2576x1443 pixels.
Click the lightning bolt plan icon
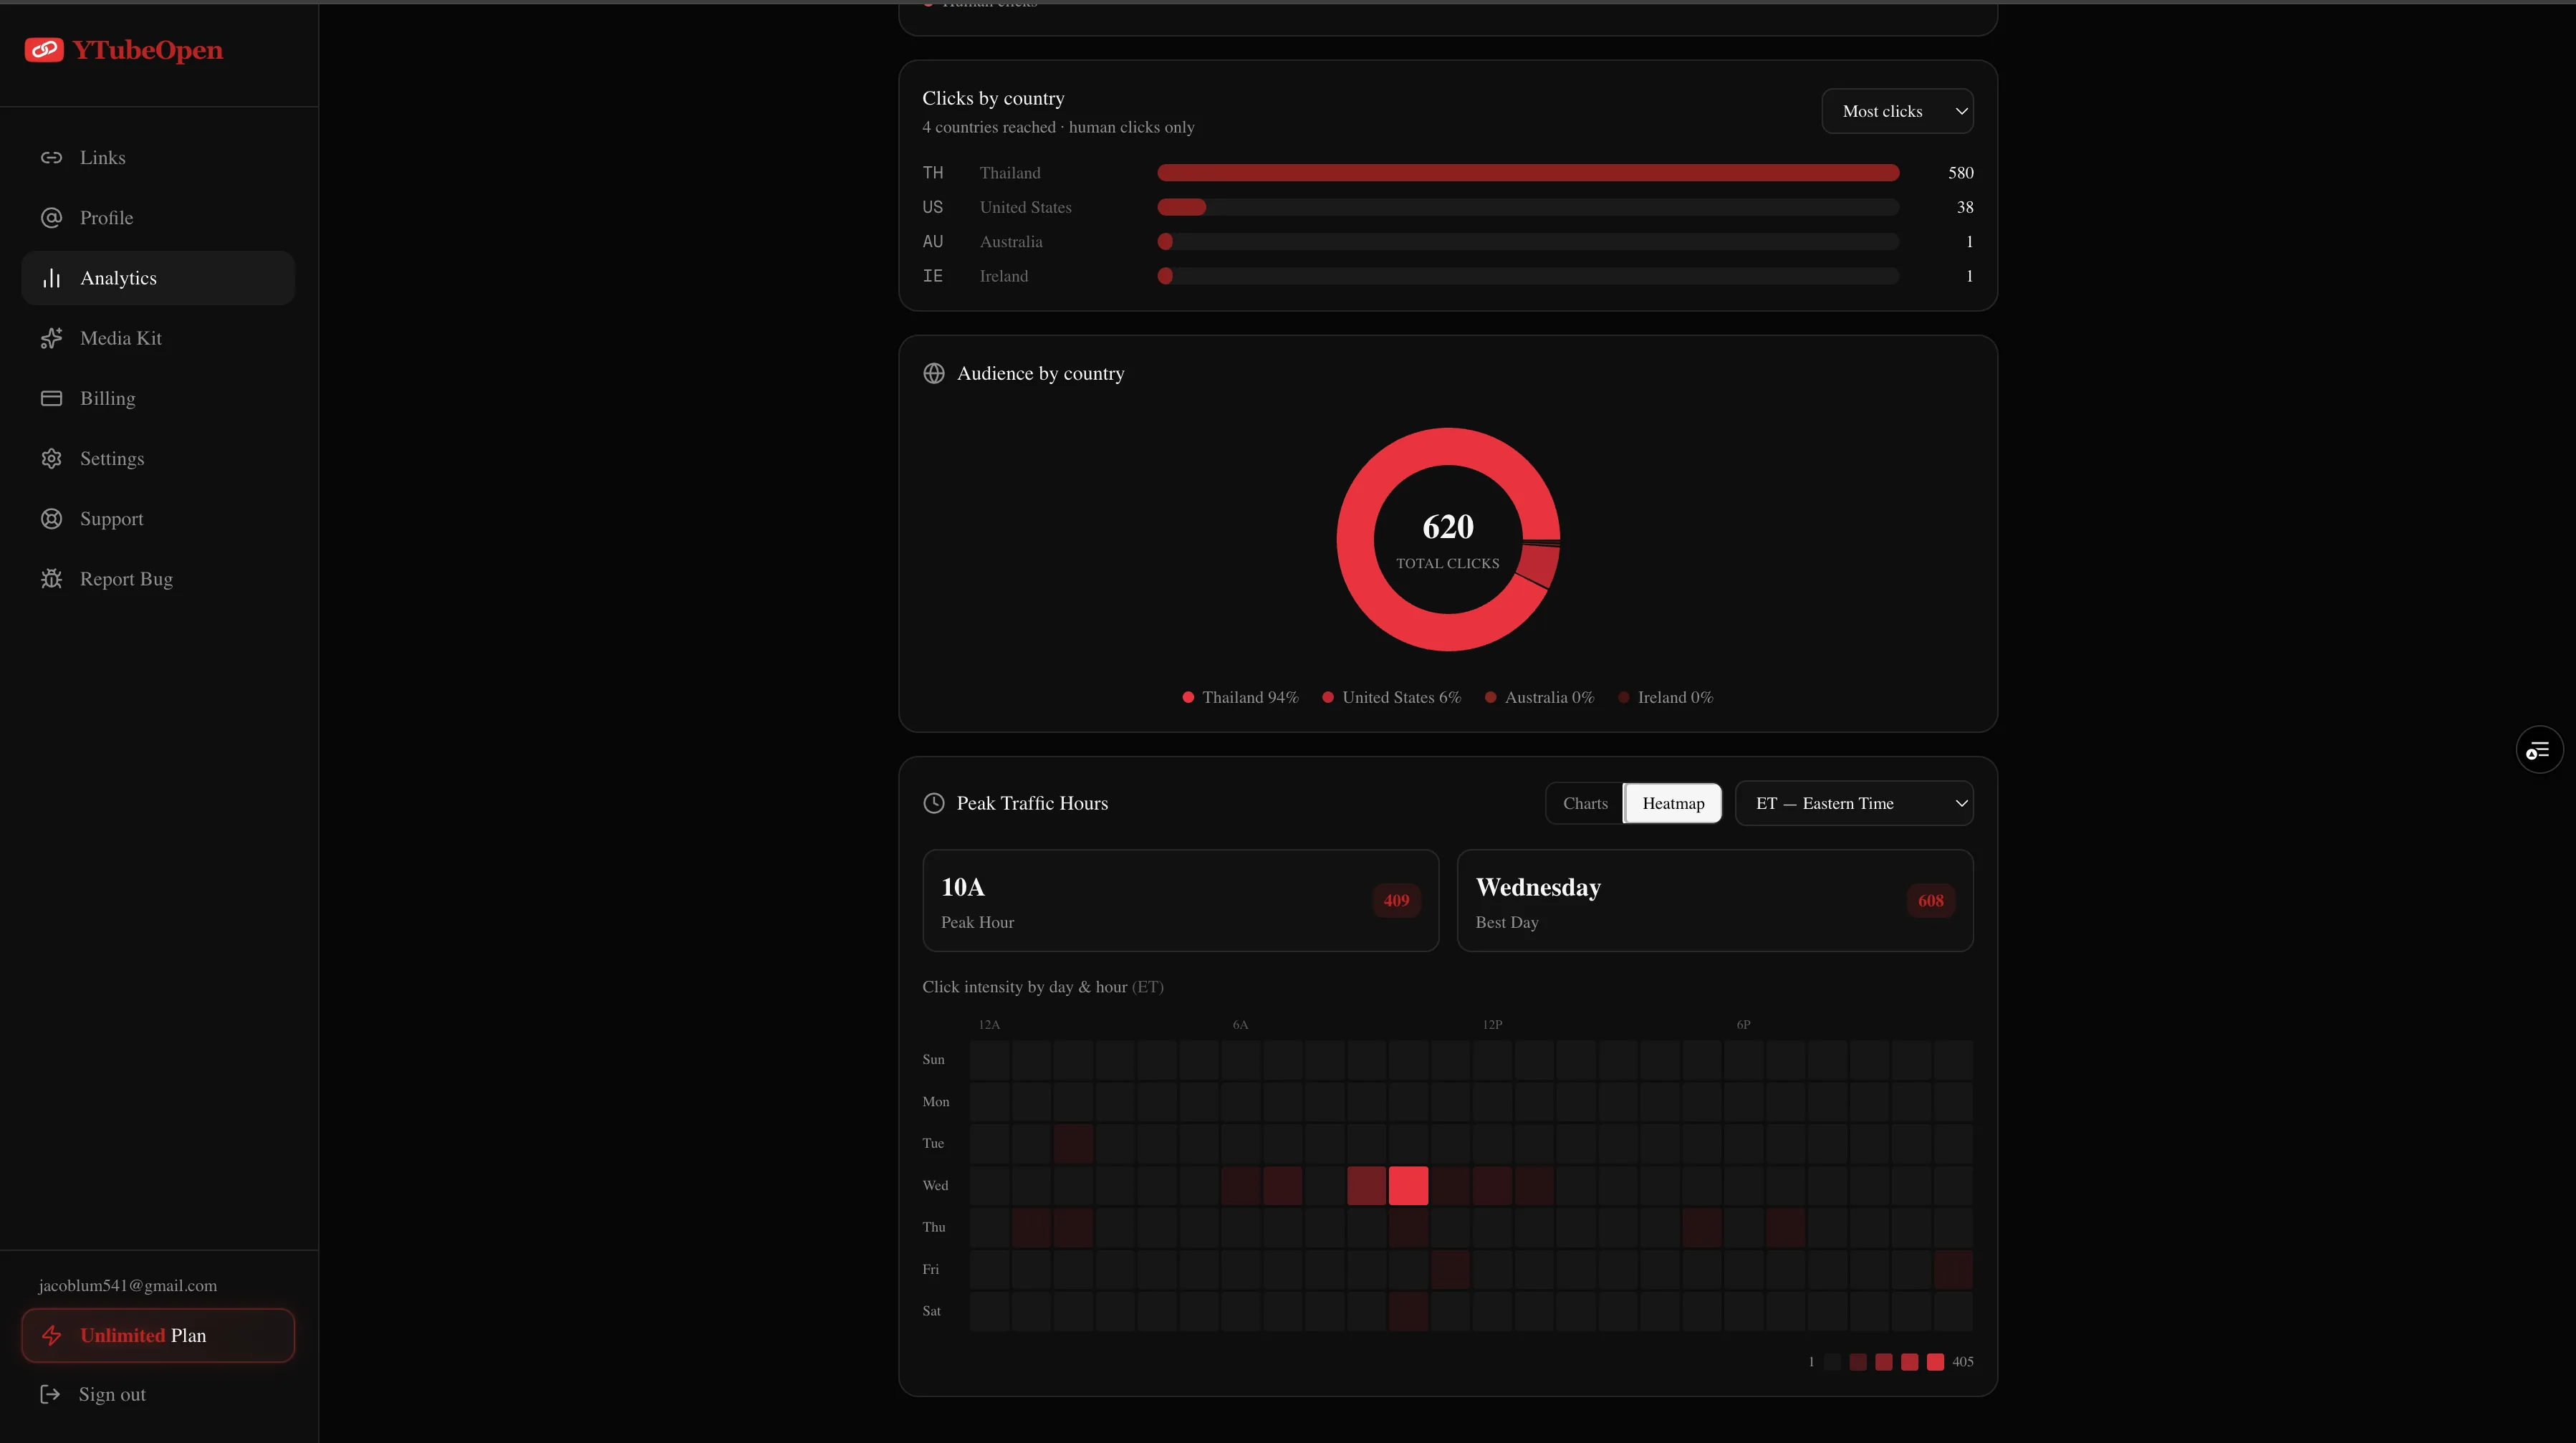51,1335
